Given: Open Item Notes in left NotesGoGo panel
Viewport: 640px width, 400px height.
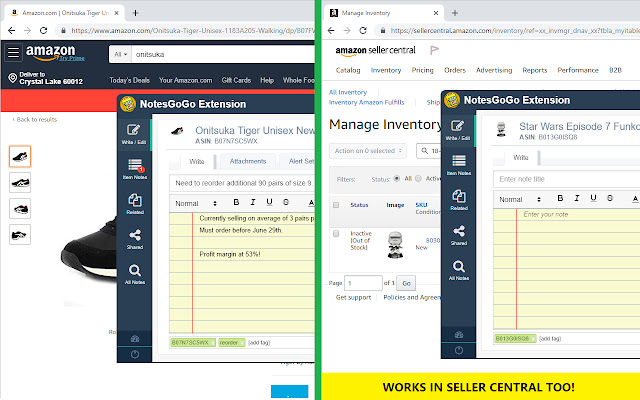Looking at the screenshot, I should point(135,169).
